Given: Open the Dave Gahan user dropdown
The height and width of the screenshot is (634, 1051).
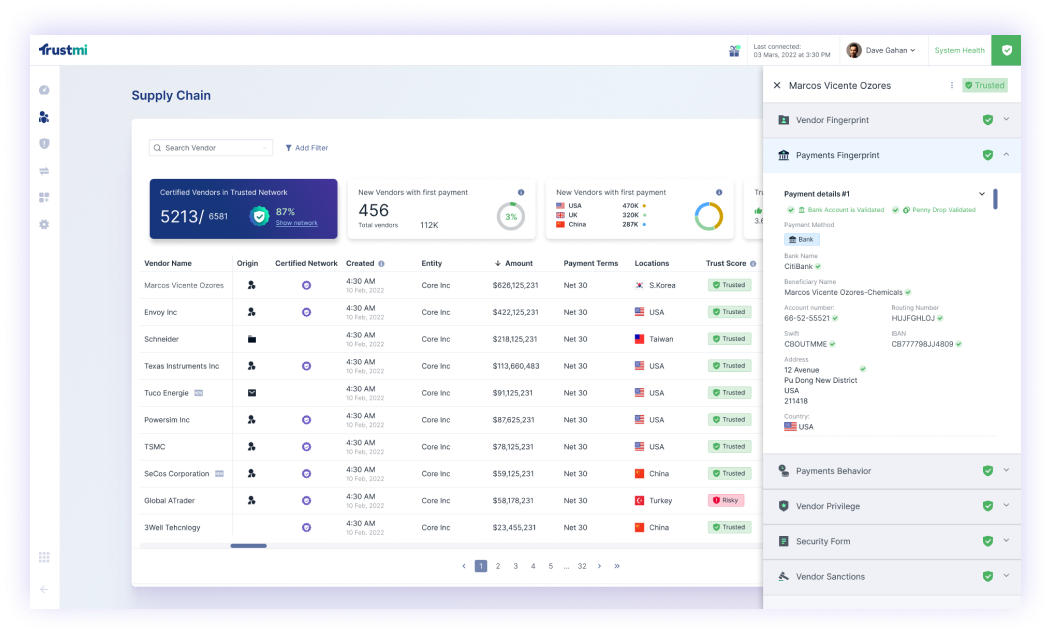Looking at the screenshot, I should coord(881,50).
